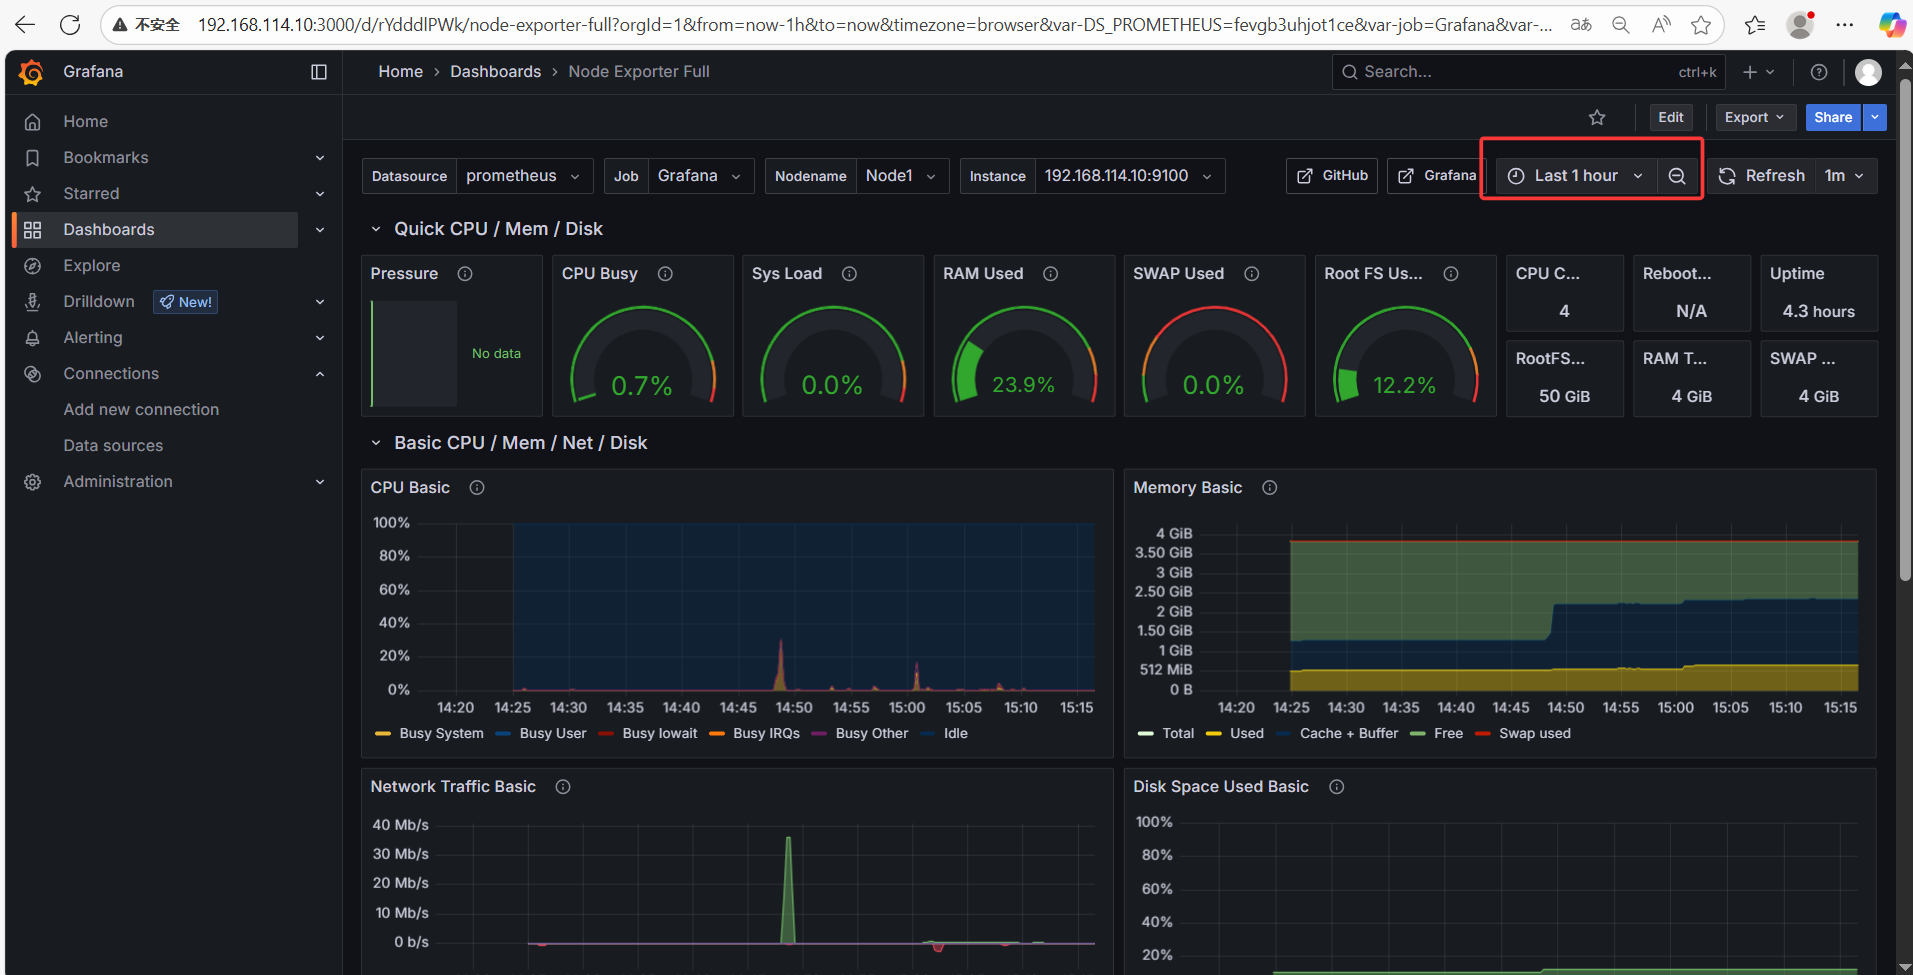Open the Copilot icon in browser
The height and width of the screenshot is (975, 1913).
(x=1891, y=25)
